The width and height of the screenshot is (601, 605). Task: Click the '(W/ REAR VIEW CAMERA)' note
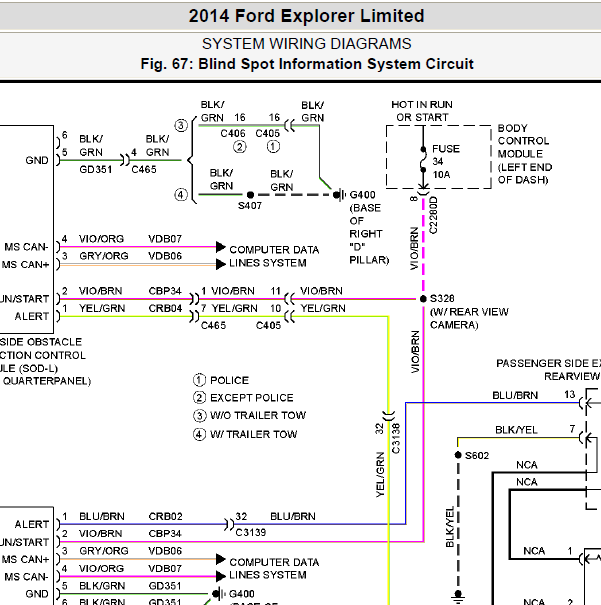coord(469,318)
